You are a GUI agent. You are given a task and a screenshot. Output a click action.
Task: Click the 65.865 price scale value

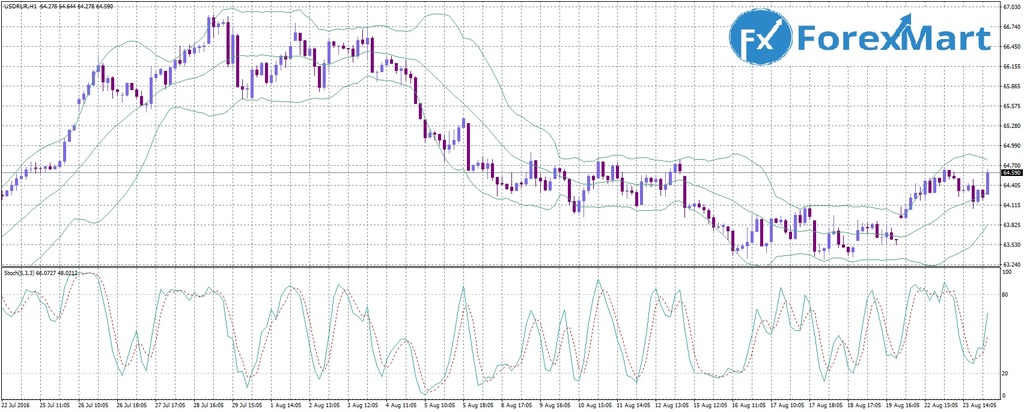pyautogui.click(x=1009, y=86)
